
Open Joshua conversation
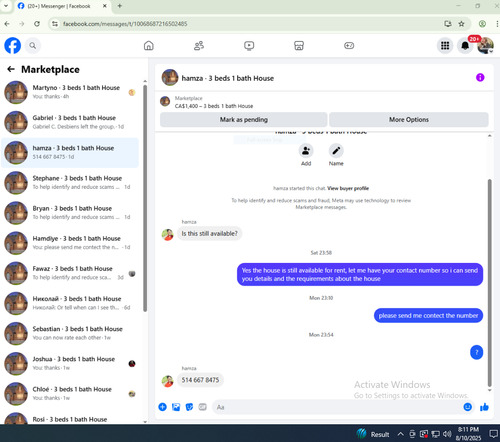tap(70, 364)
